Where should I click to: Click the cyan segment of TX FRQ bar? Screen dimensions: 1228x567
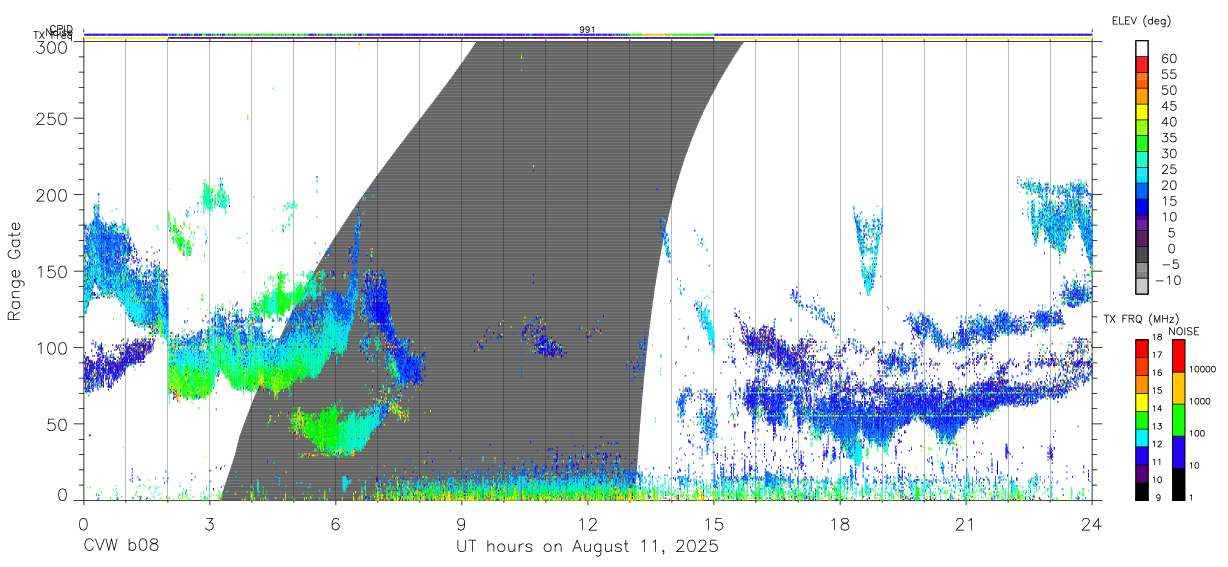click(1141, 439)
